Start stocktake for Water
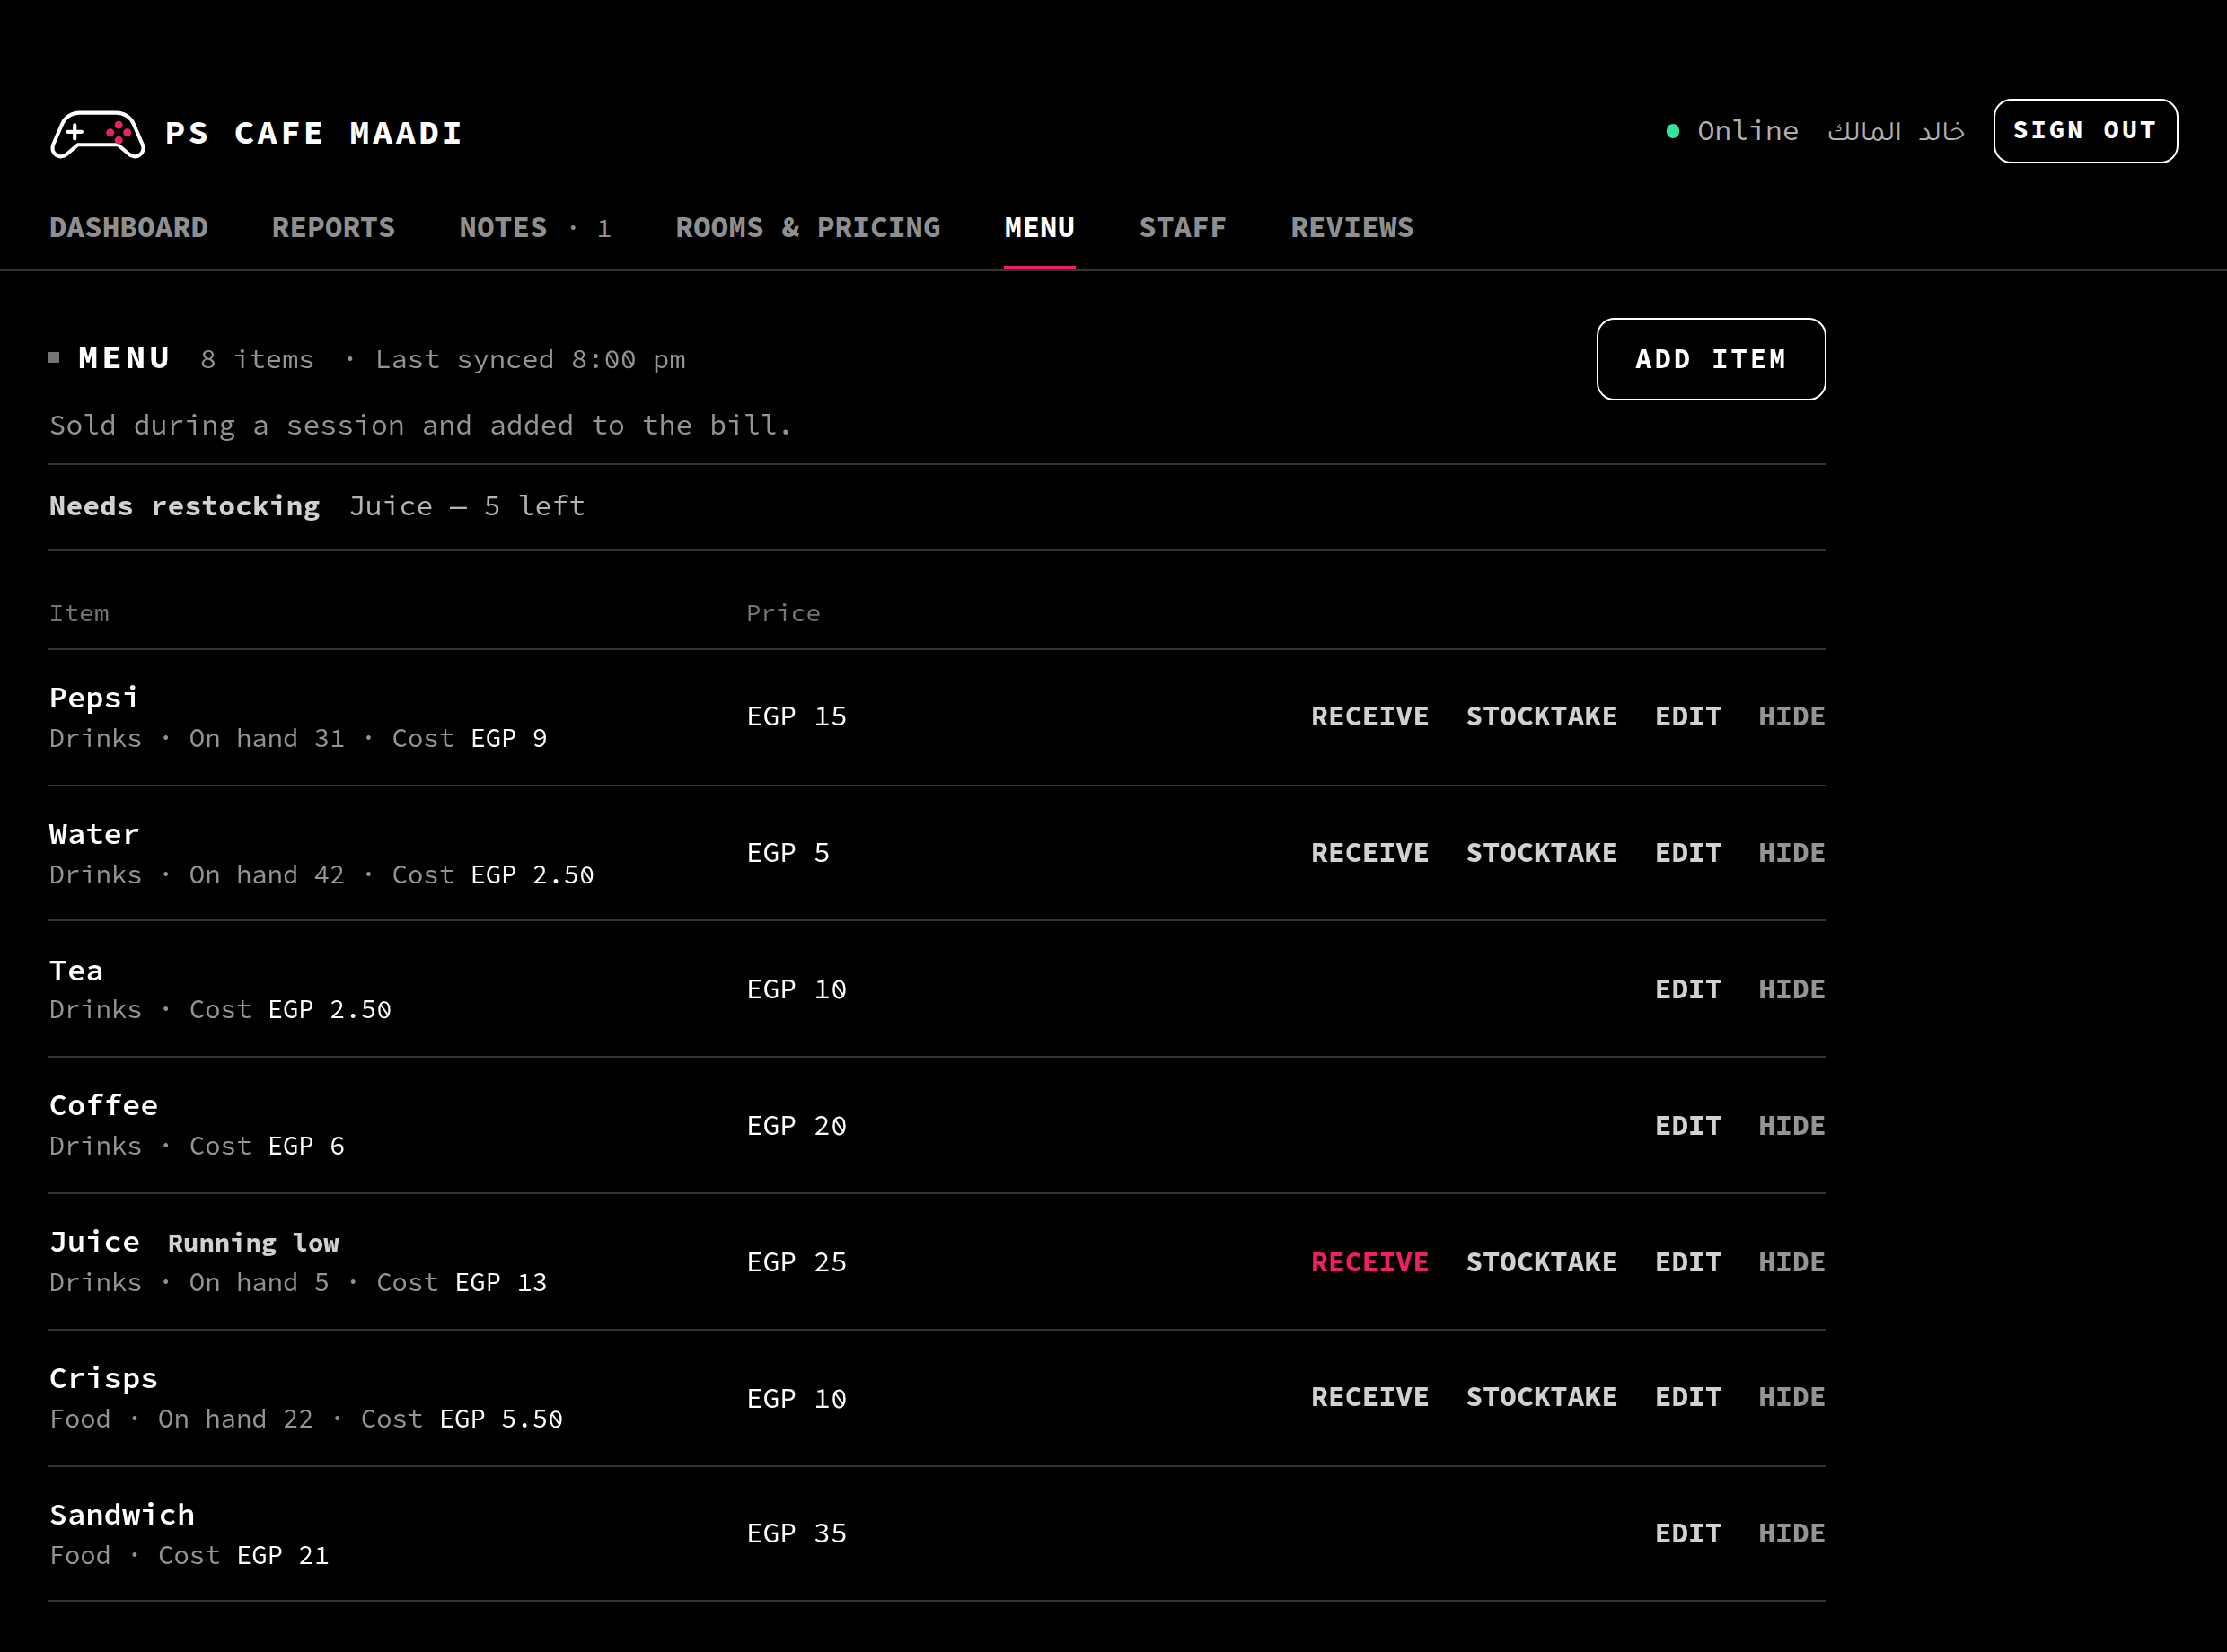 (x=1542, y=853)
